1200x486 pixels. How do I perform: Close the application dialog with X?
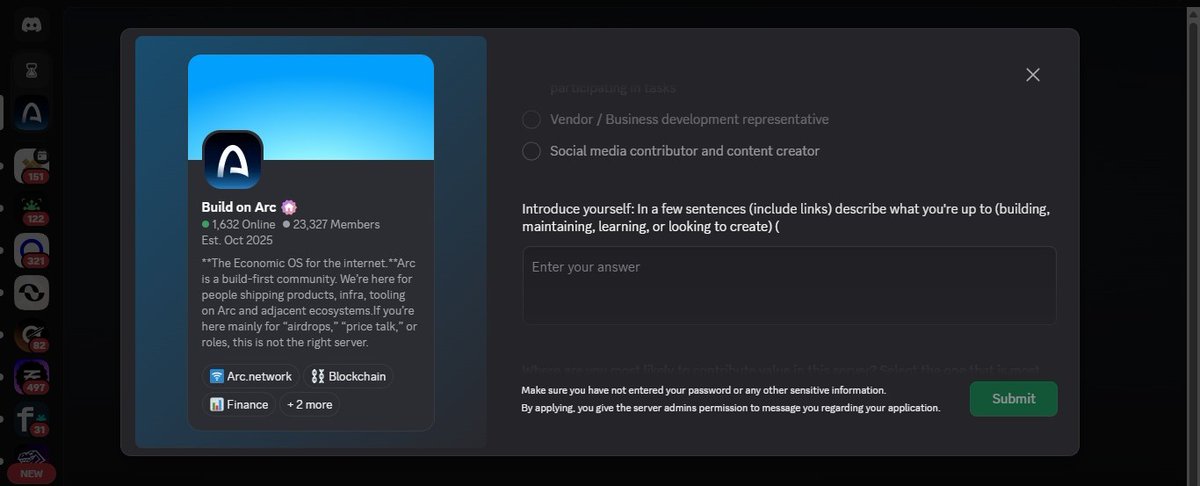[x=1033, y=75]
